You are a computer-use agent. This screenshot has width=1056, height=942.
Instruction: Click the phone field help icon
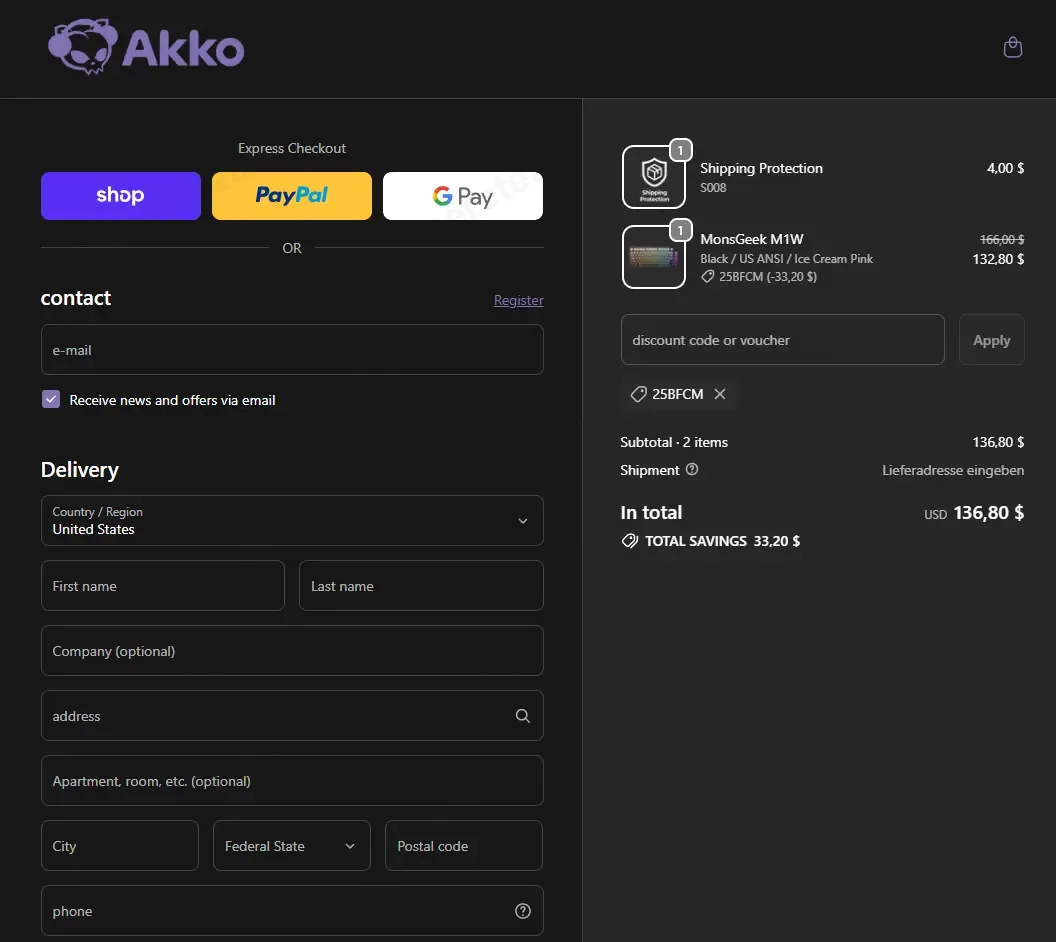click(523, 911)
